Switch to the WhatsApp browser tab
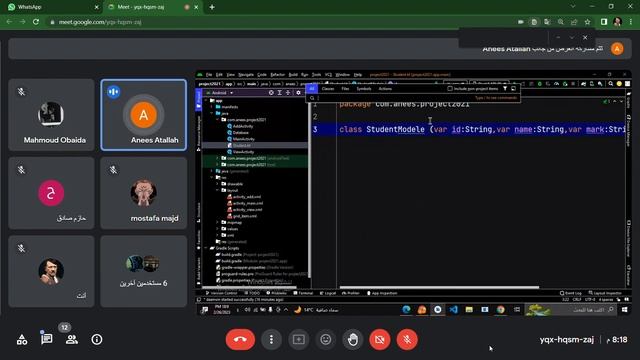 coord(51,7)
